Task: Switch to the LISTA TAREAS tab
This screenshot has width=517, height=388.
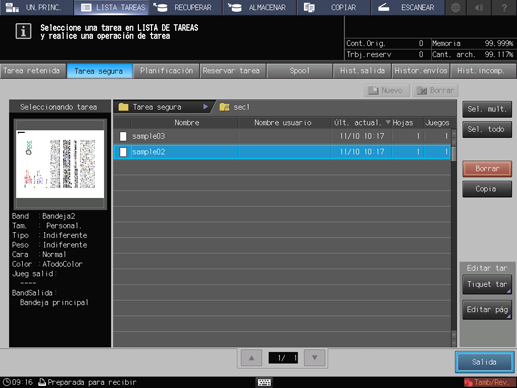Action: click(112, 7)
